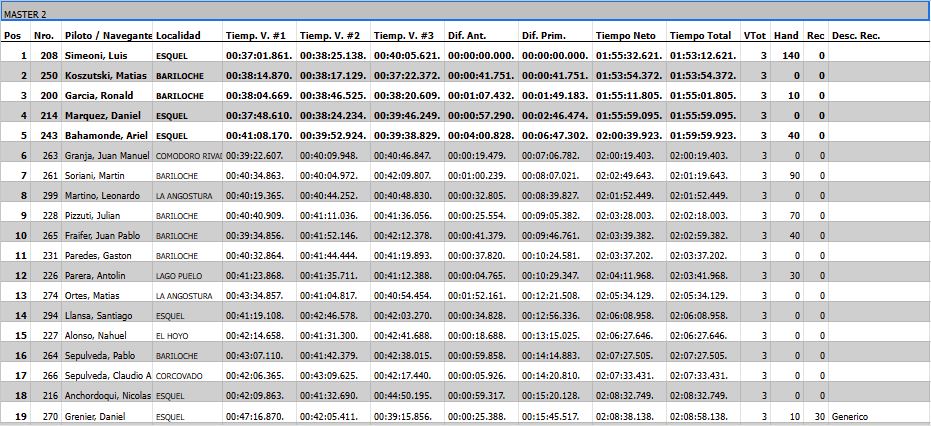Select the Localidad column header

(x=183, y=36)
